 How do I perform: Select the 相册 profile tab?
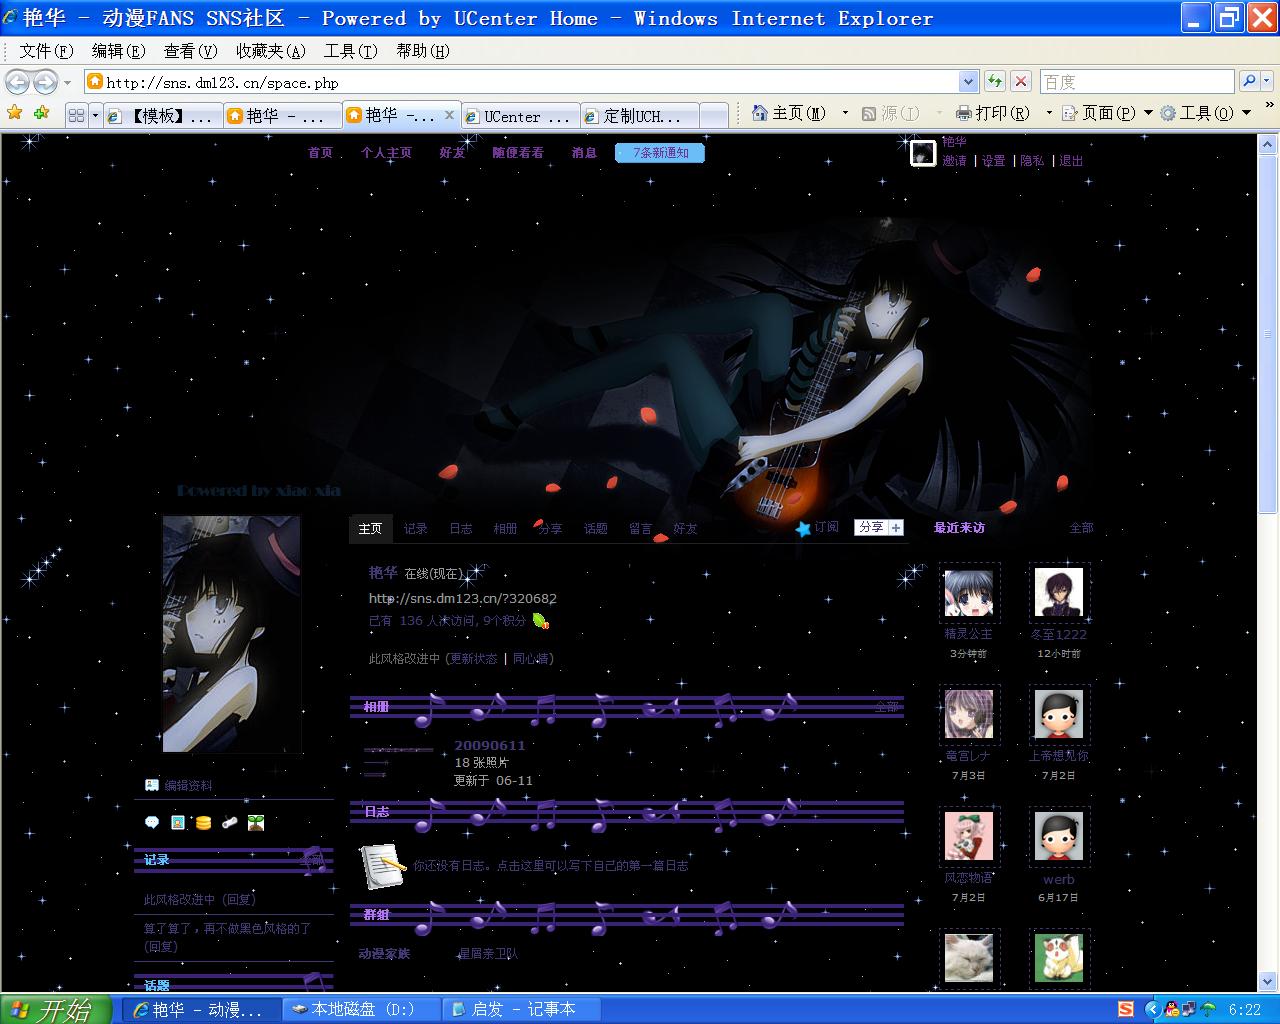point(505,529)
